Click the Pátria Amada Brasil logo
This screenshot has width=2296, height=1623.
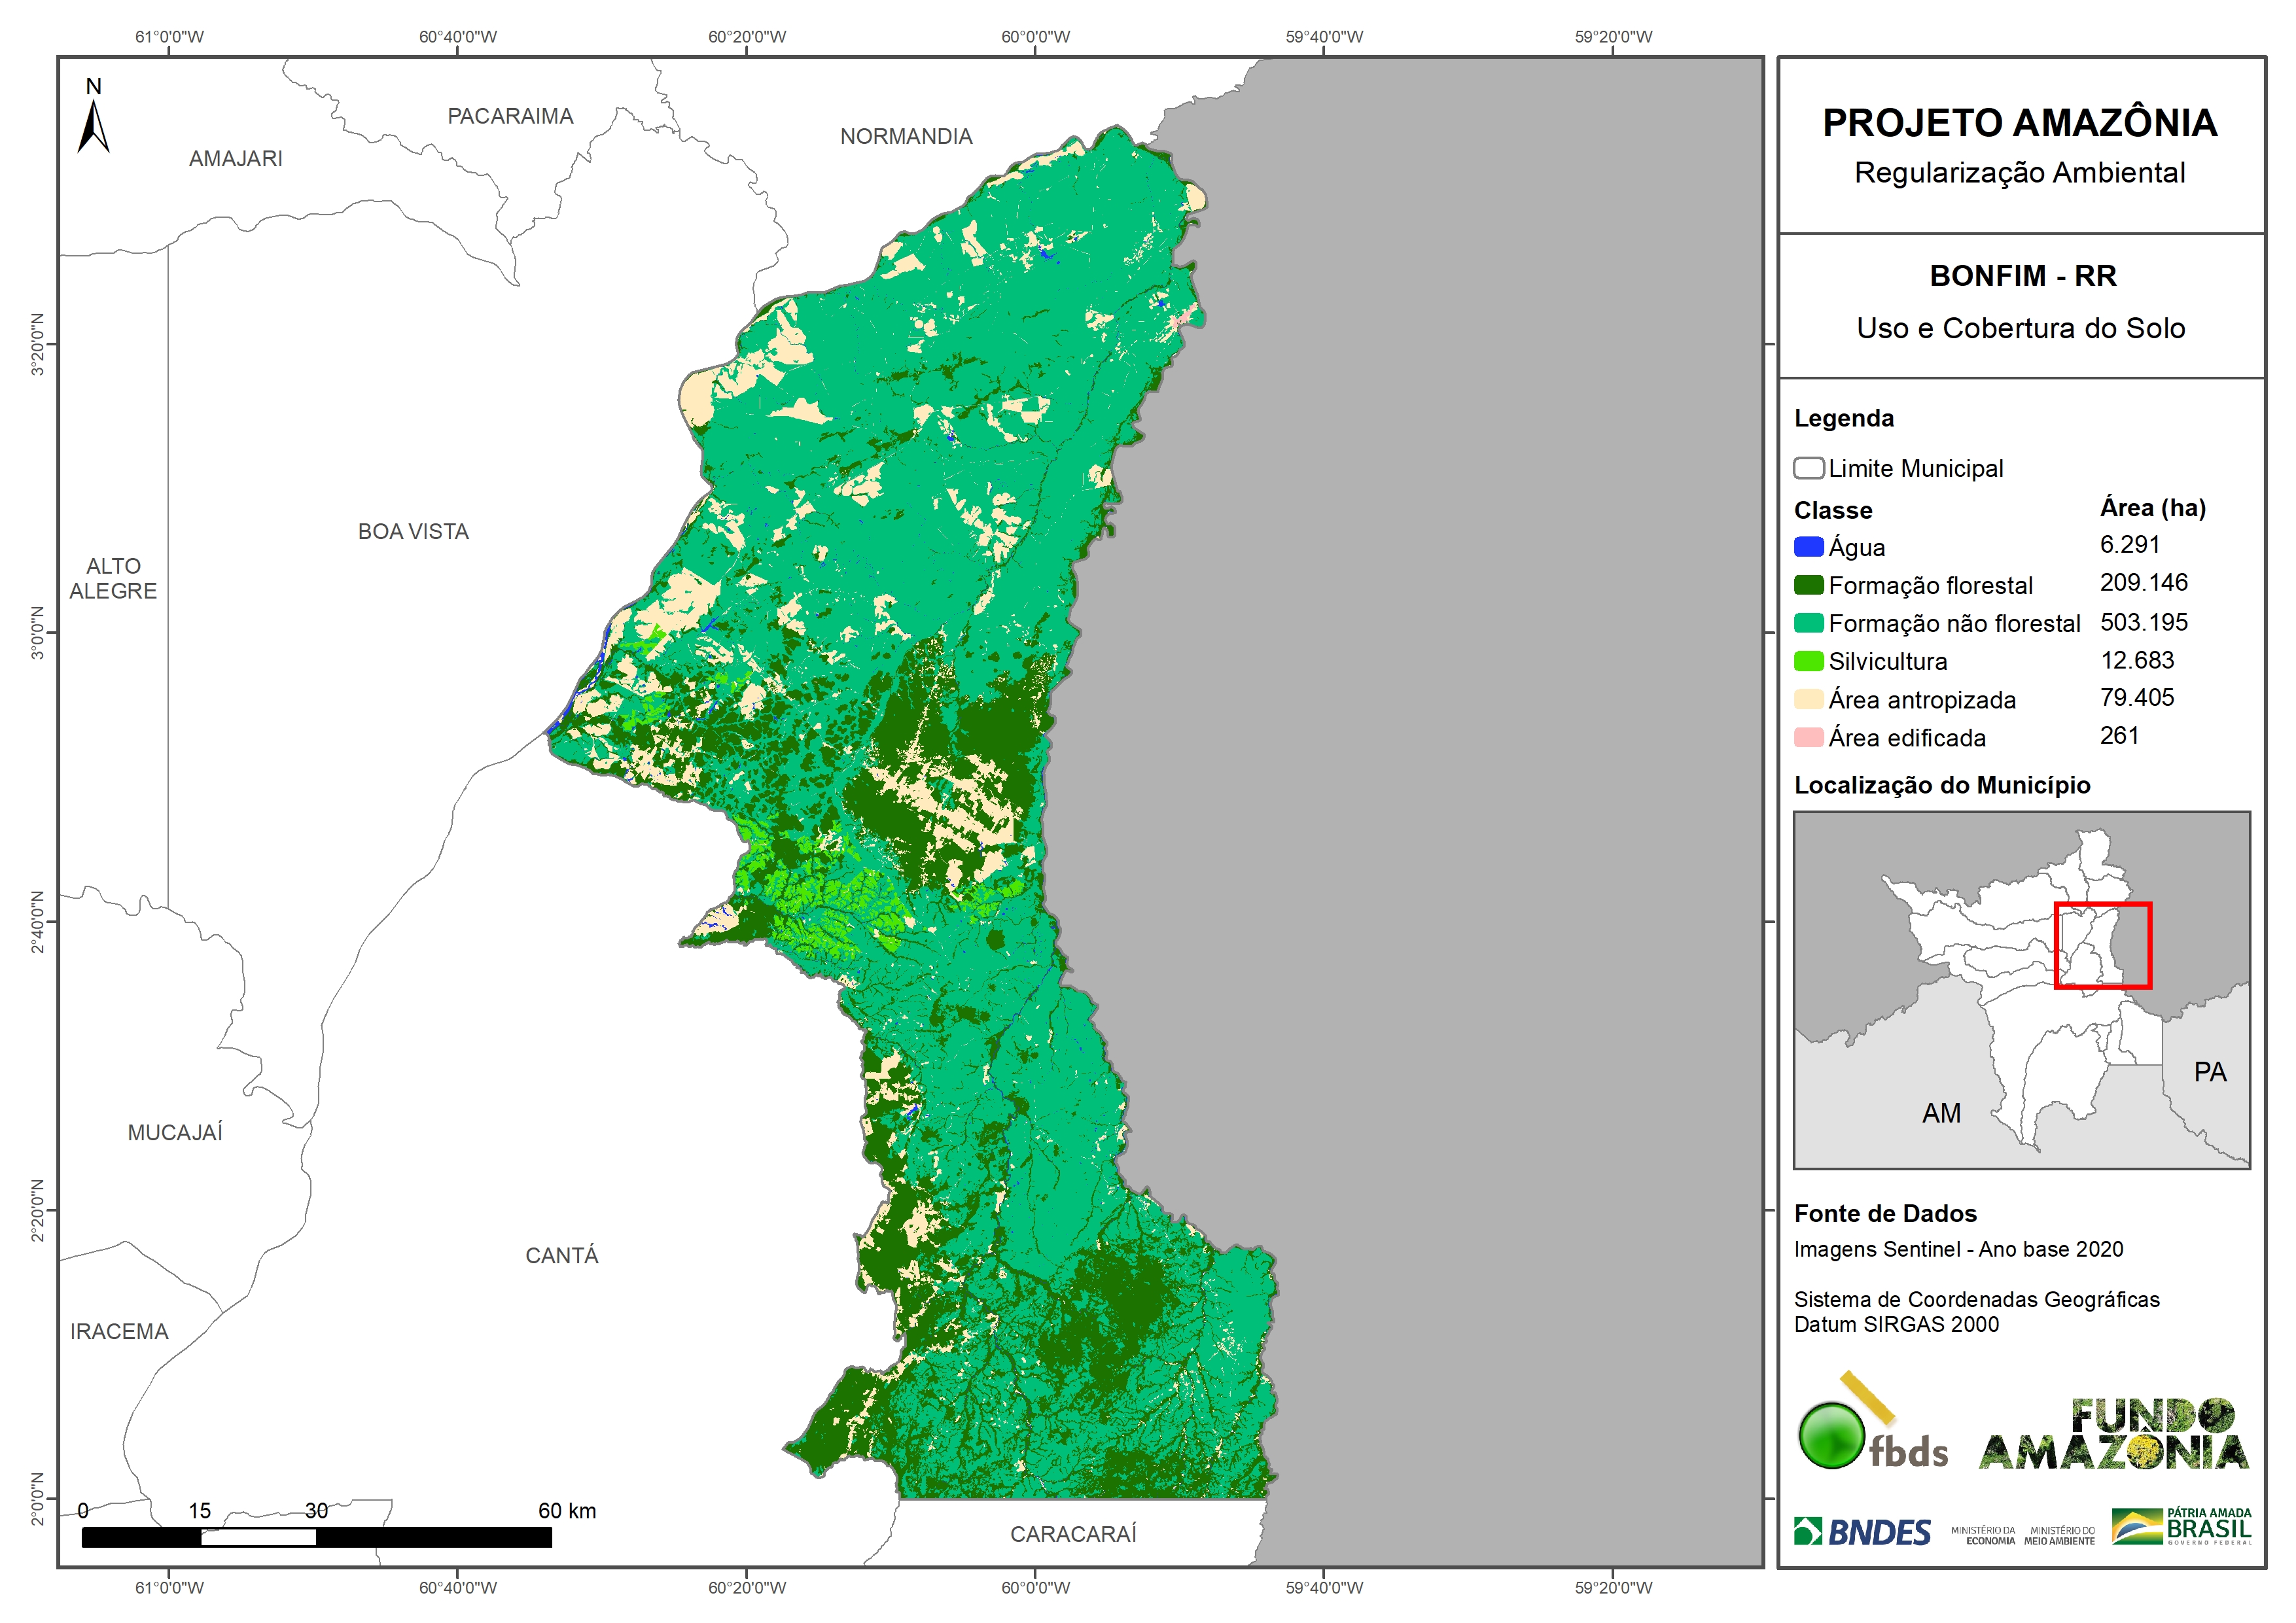pyautogui.click(x=2181, y=1526)
